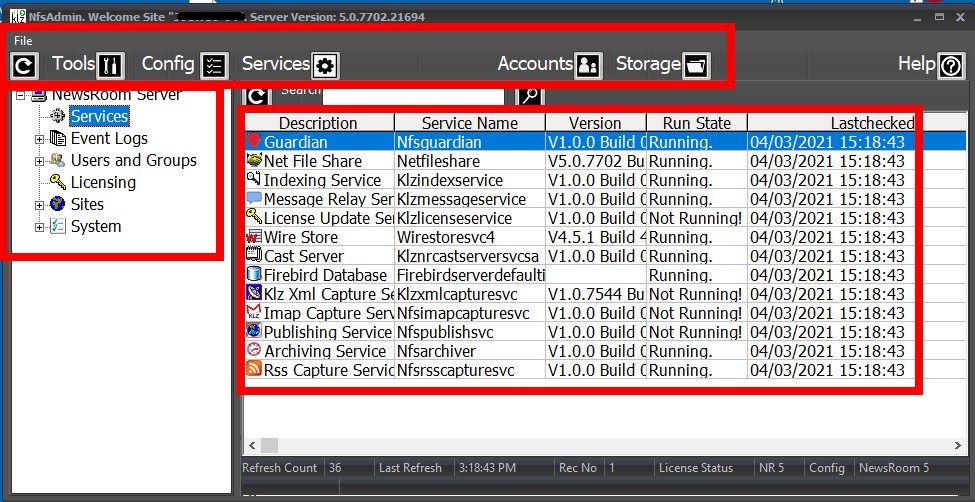Sort by the Run State column header
975x502 pixels.
point(696,123)
